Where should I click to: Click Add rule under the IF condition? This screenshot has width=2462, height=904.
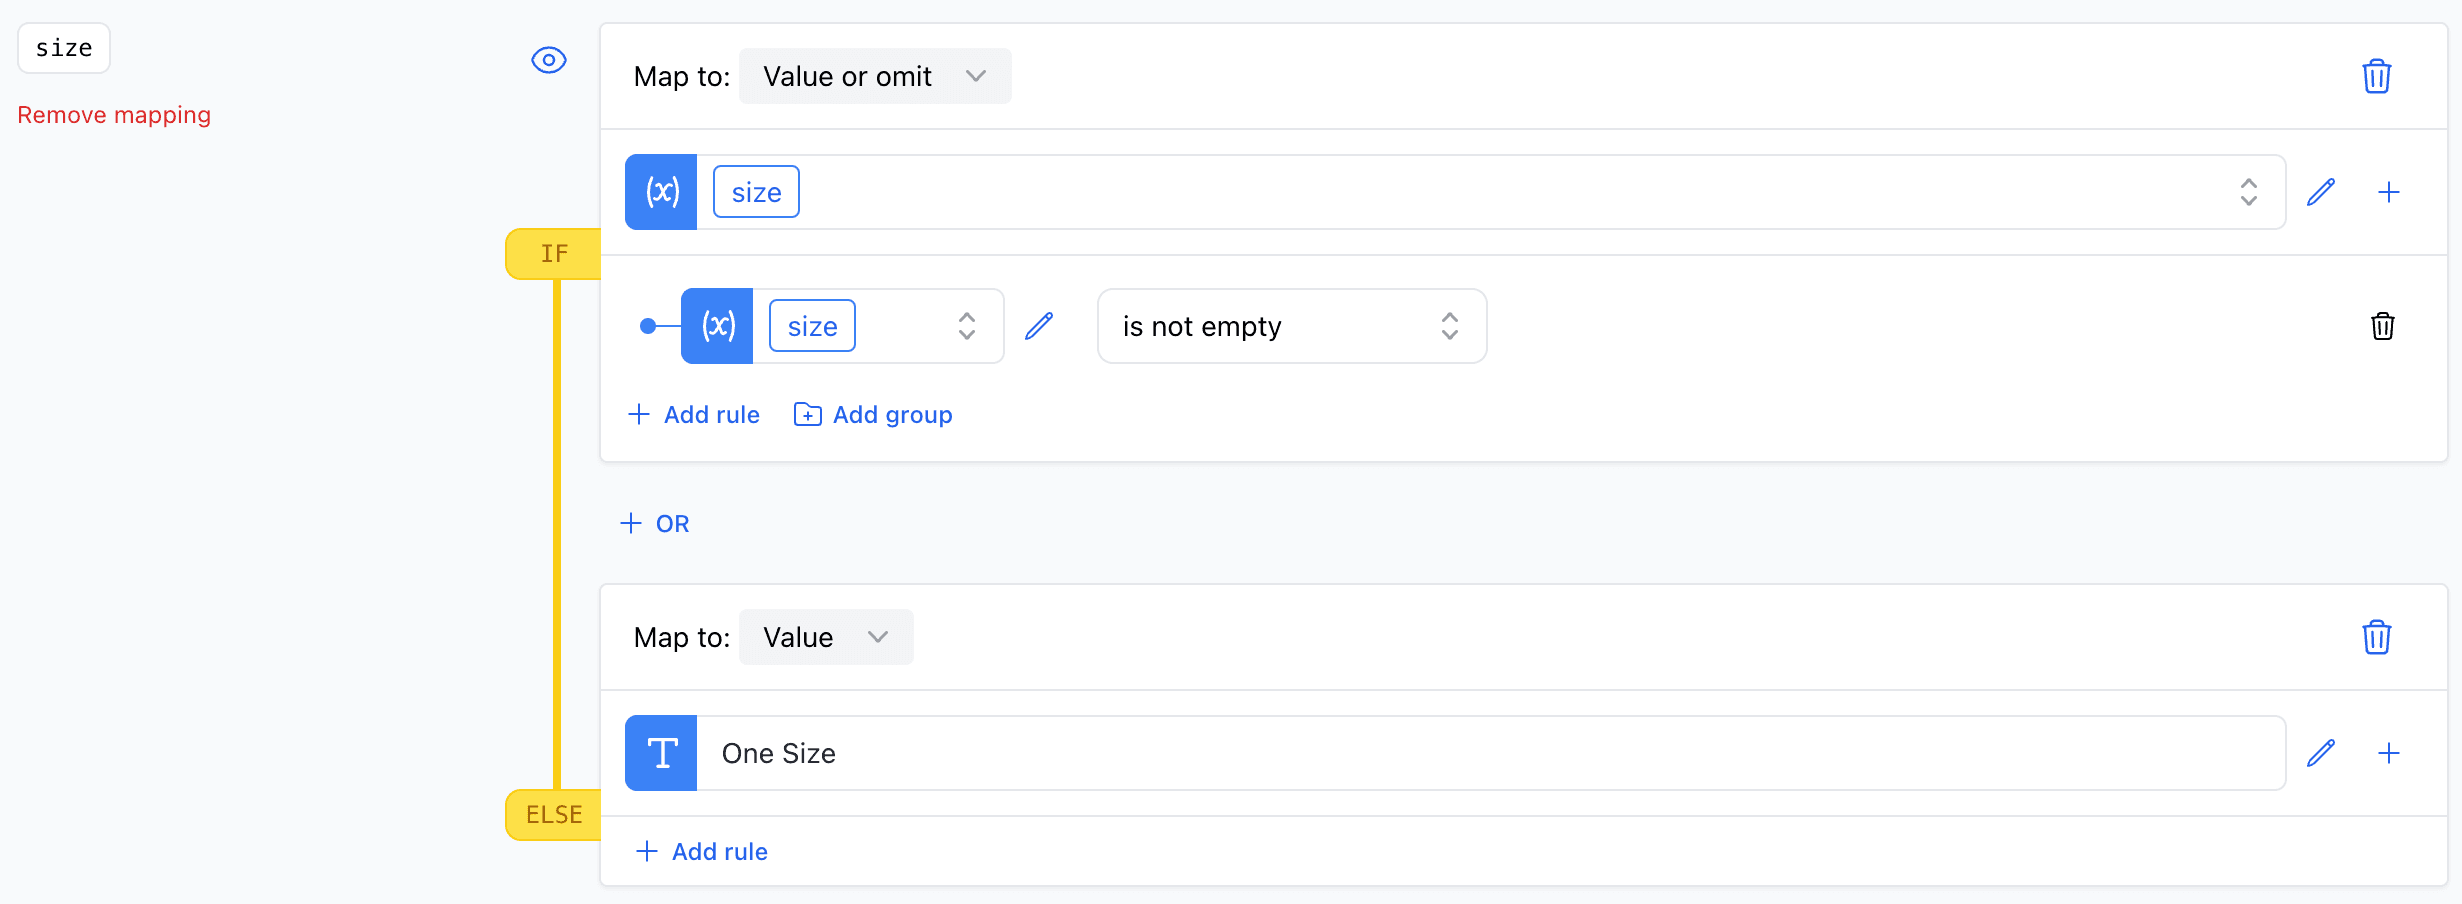[693, 414]
